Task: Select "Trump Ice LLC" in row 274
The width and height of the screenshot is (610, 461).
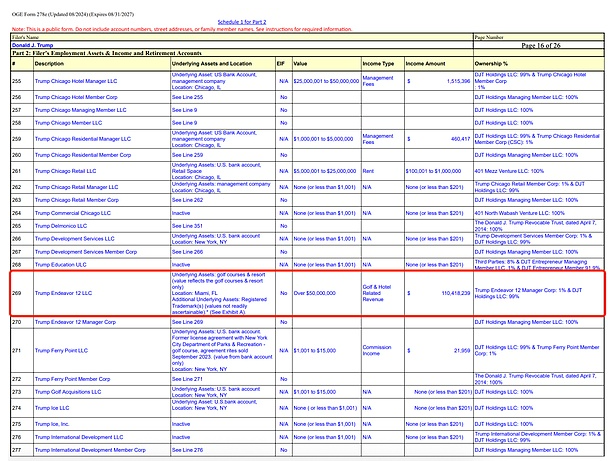Action: (52, 408)
